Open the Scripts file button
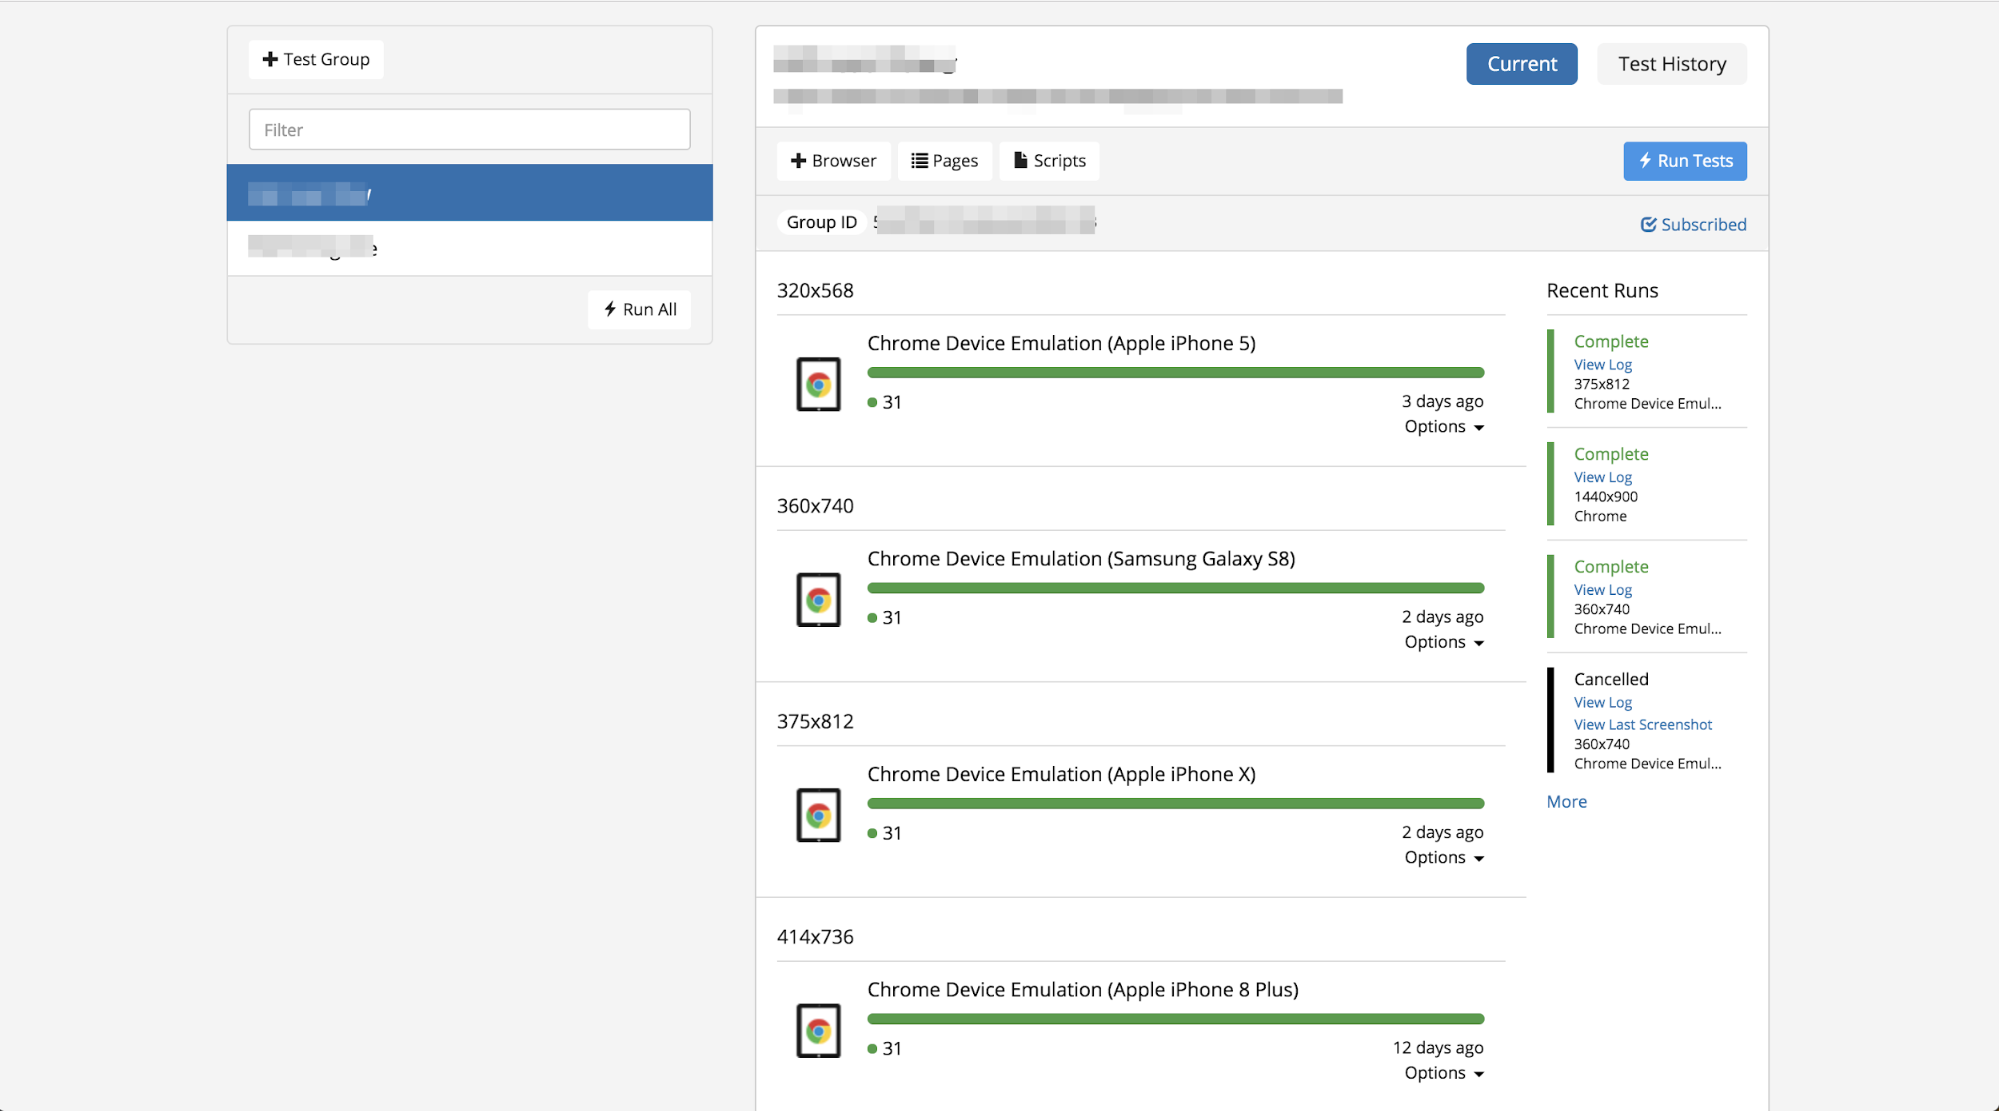This screenshot has height=1111, width=1999. pos(1049,161)
